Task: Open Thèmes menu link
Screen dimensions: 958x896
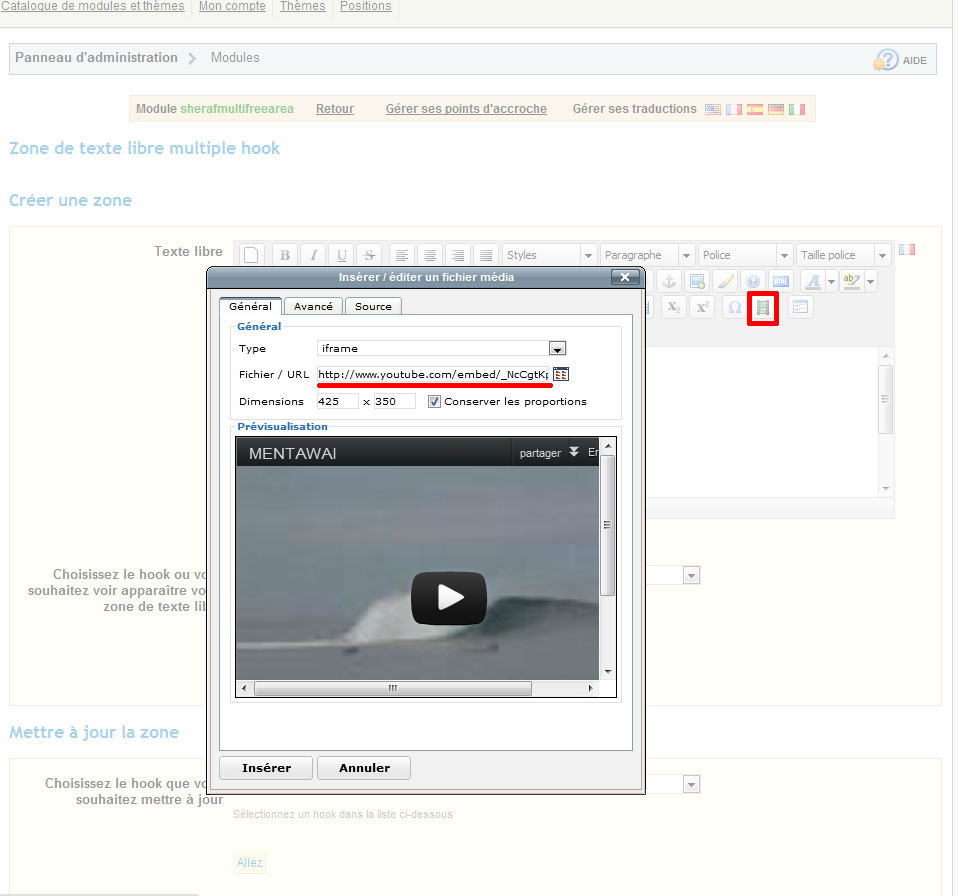Action: coord(302,6)
